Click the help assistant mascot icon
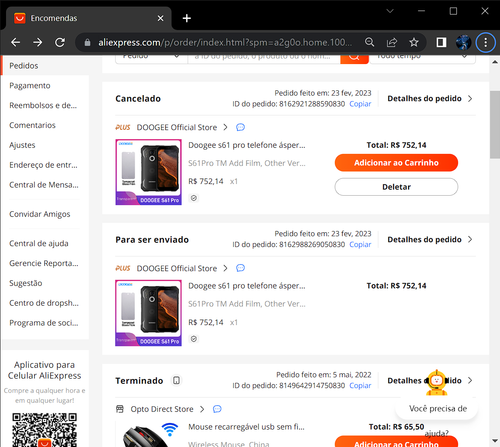The image size is (500, 447). pos(437,382)
